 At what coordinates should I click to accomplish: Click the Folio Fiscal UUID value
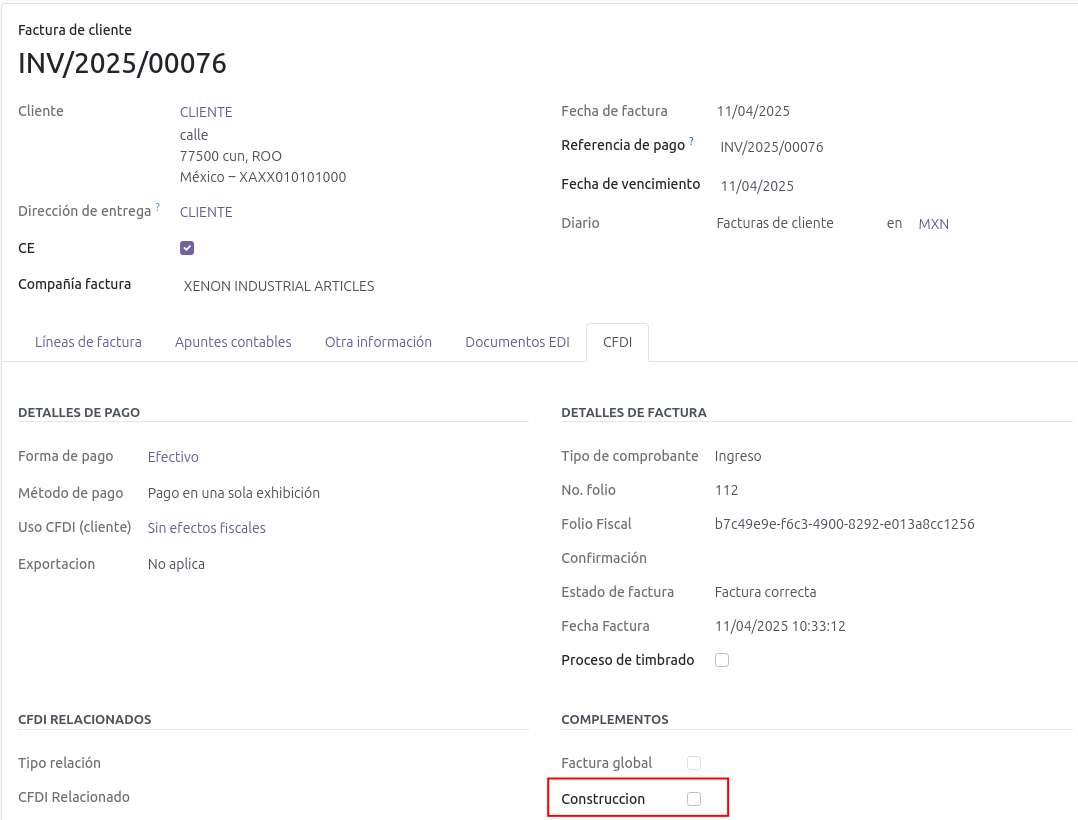pos(844,524)
